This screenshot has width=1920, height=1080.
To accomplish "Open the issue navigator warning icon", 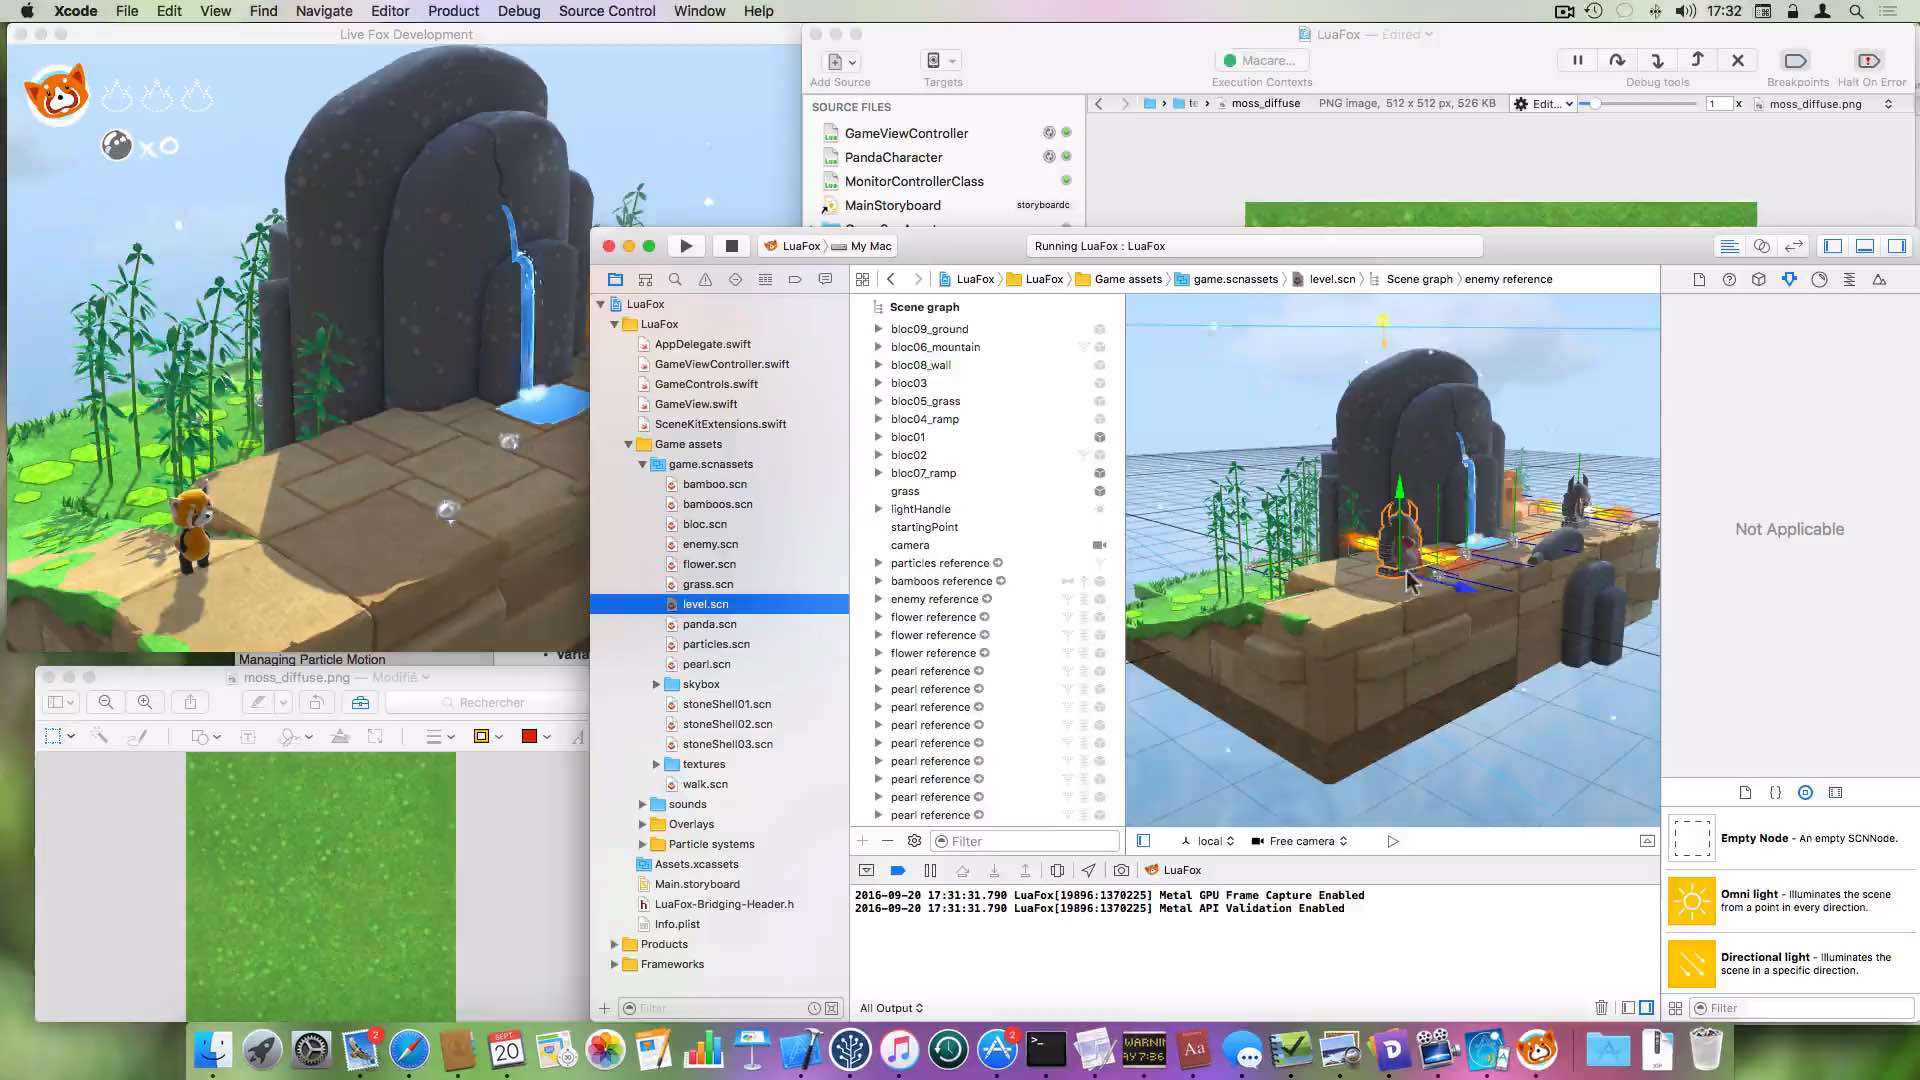I will point(705,280).
